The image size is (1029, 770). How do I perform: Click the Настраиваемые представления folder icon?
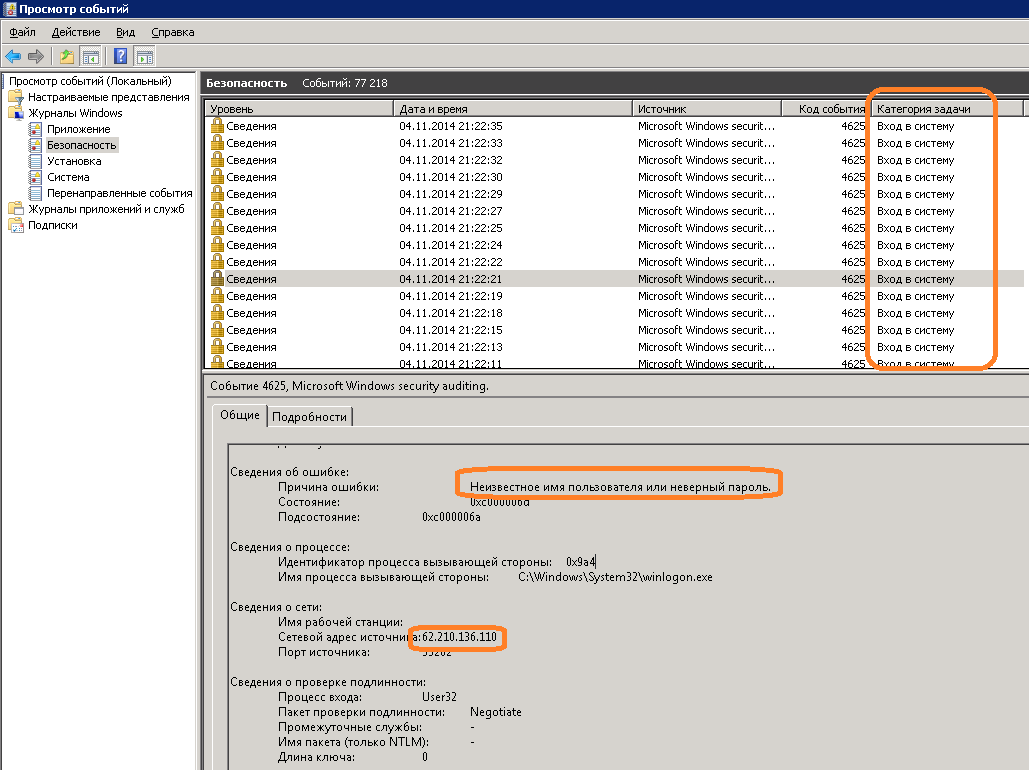point(16,97)
